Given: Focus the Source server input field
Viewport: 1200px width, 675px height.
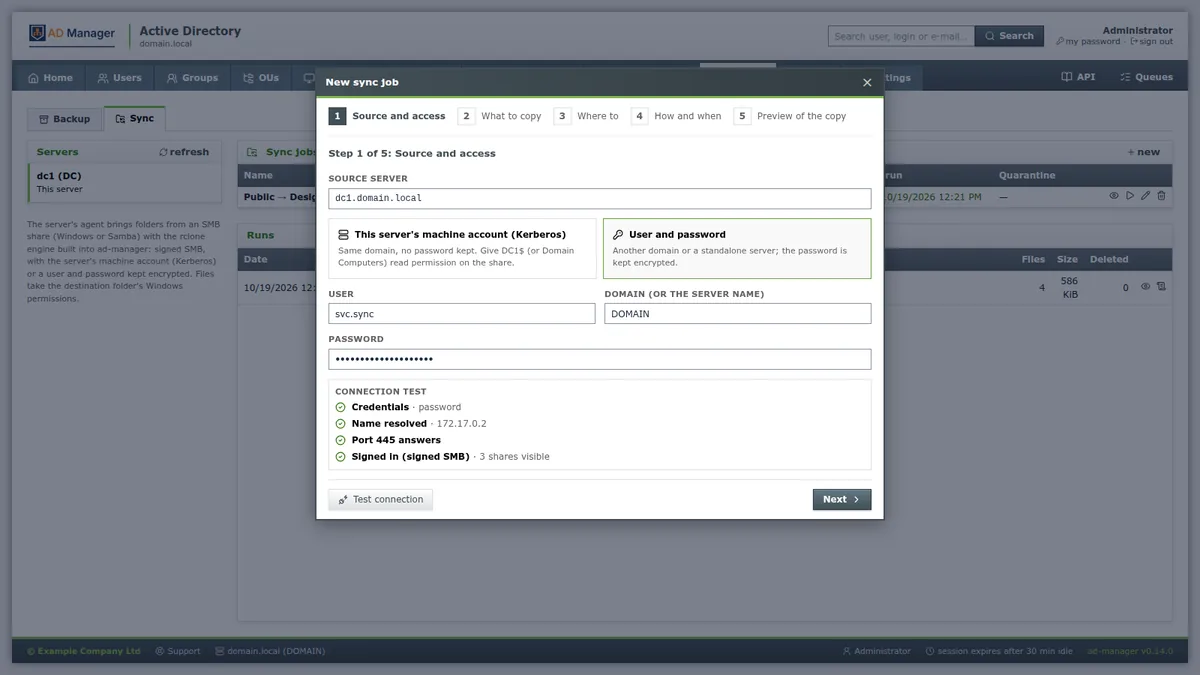Looking at the screenshot, I should click(600, 198).
